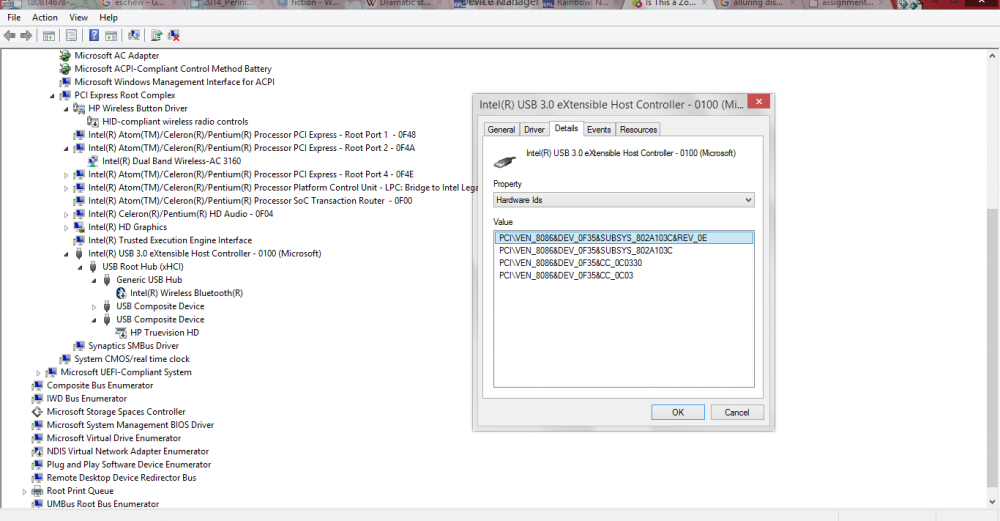Open the Action menu
The height and width of the screenshot is (521, 1000).
click(45, 17)
